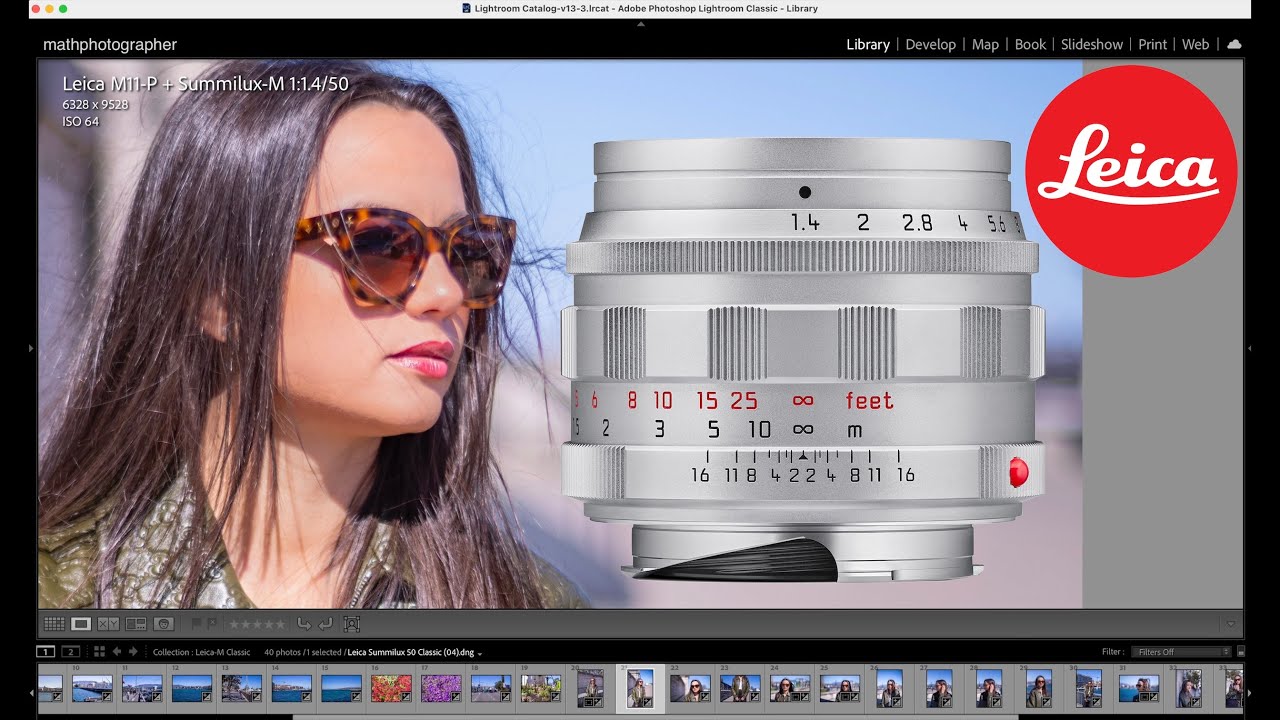Viewport: 1280px width, 720px height.
Task: Select filmstrip thumbnail 16 red flowers
Action: pos(391,688)
